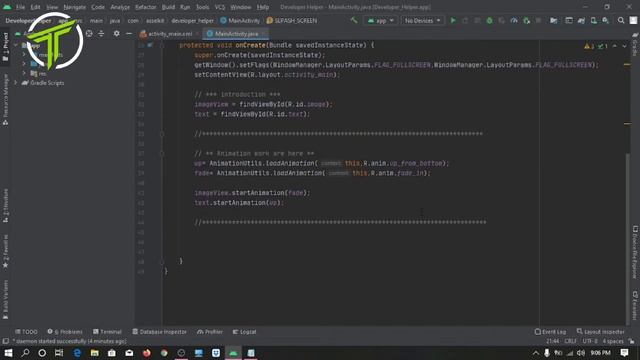Toggle the Device File Explorer sidebar tab
640x360 pixels.
tap(635, 252)
